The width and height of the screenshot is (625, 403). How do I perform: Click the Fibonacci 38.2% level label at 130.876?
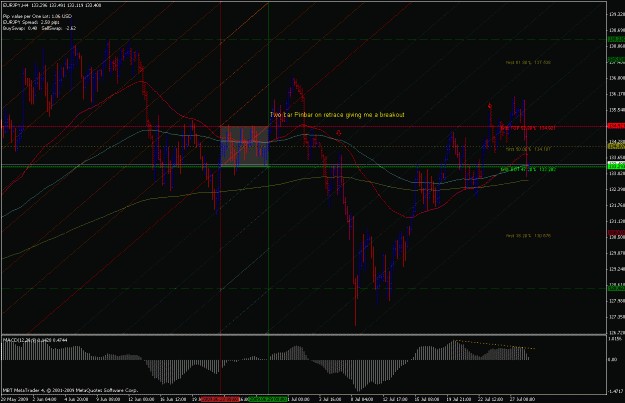(x=528, y=236)
